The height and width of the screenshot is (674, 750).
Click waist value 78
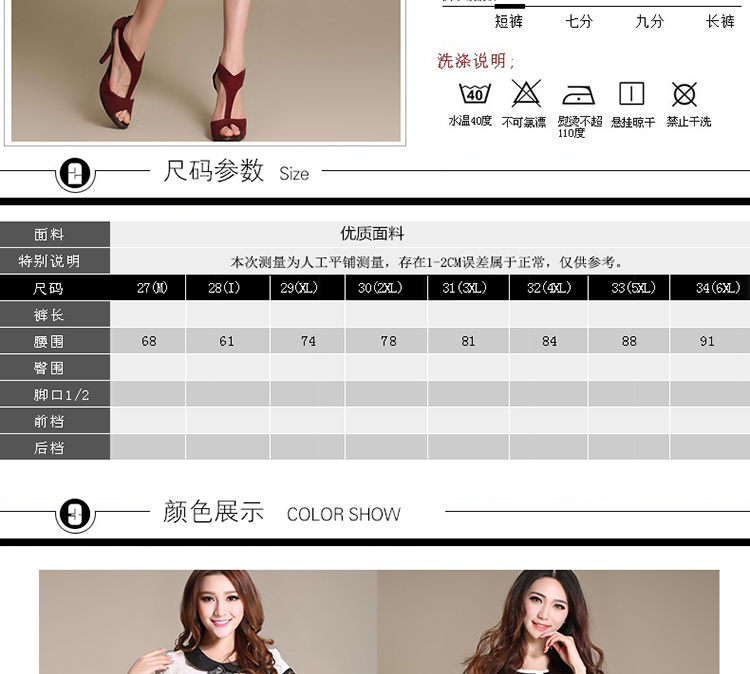coord(388,341)
